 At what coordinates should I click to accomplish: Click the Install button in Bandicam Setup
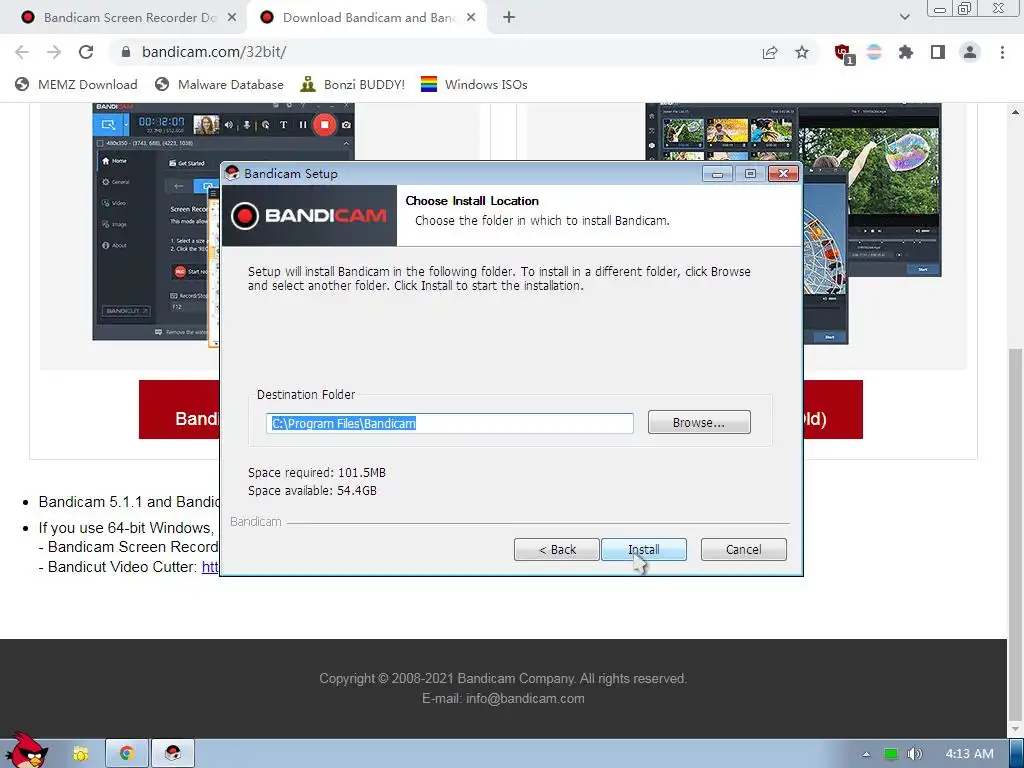(x=643, y=549)
